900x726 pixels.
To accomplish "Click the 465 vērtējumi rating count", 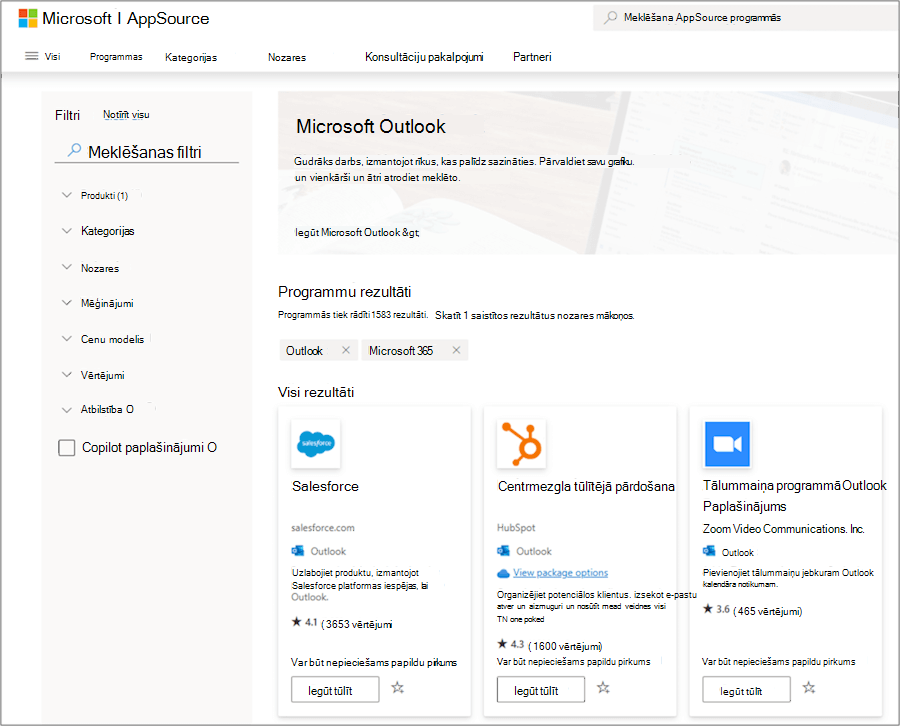I will pyautogui.click(x=767, y=611).
